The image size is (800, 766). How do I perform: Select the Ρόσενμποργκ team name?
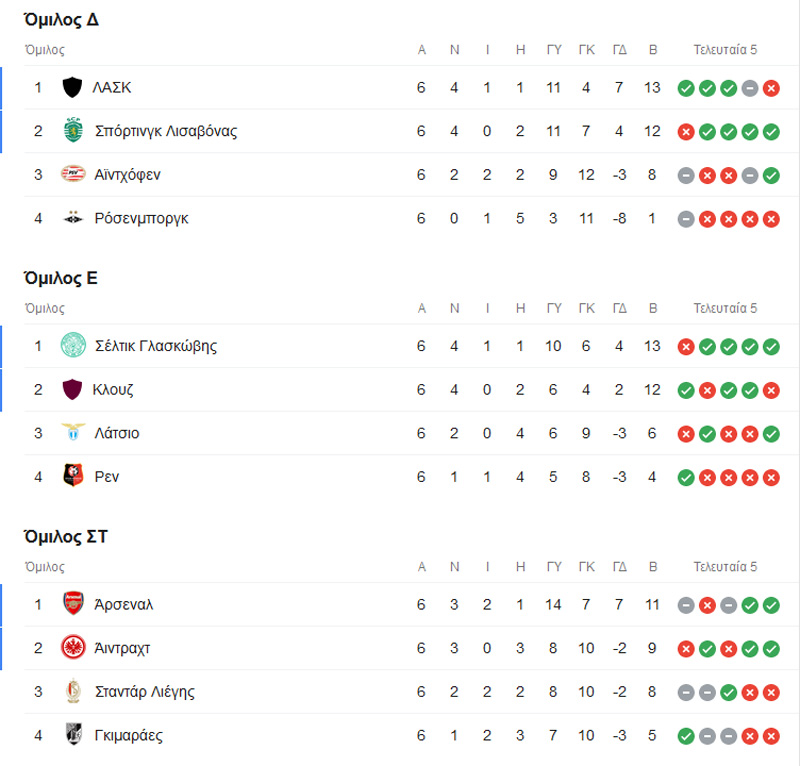141,219
